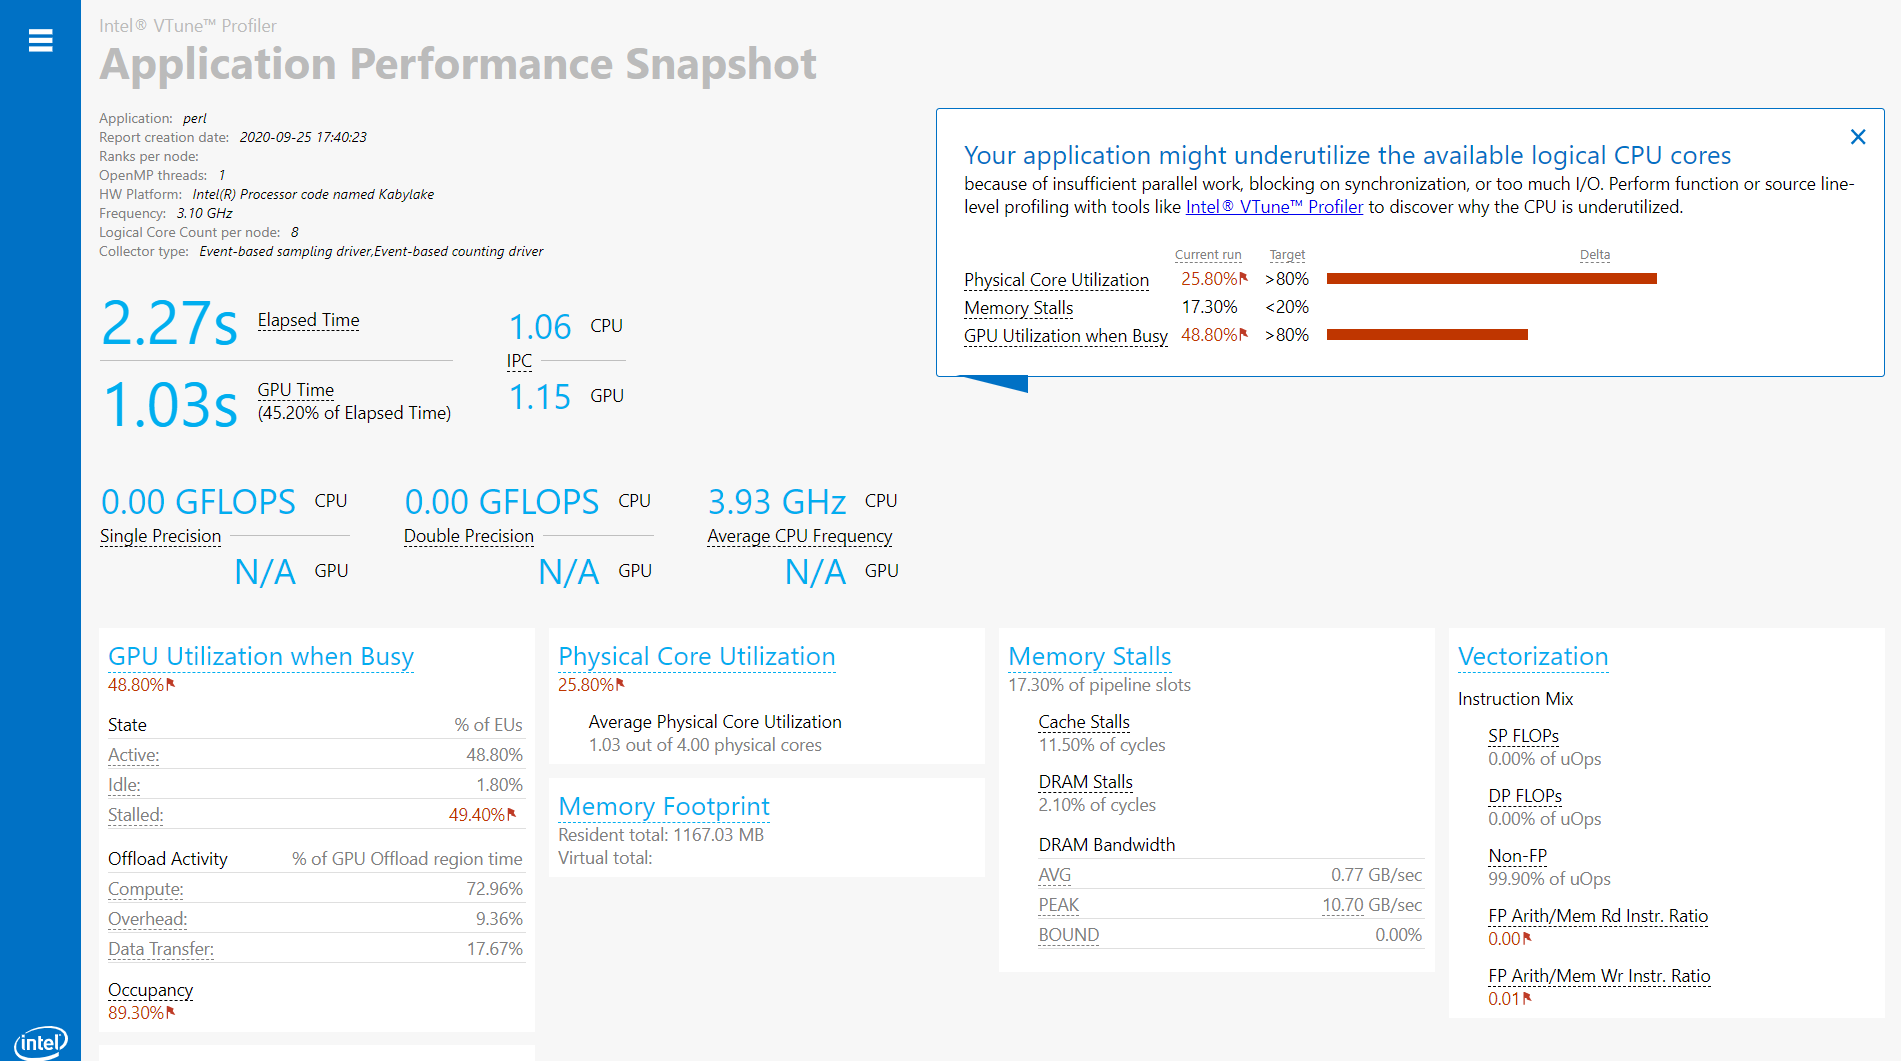Screen dimensions: 1901x1061
Task: Click the Vectorization section heading
Action: [x=1532, y=657]
